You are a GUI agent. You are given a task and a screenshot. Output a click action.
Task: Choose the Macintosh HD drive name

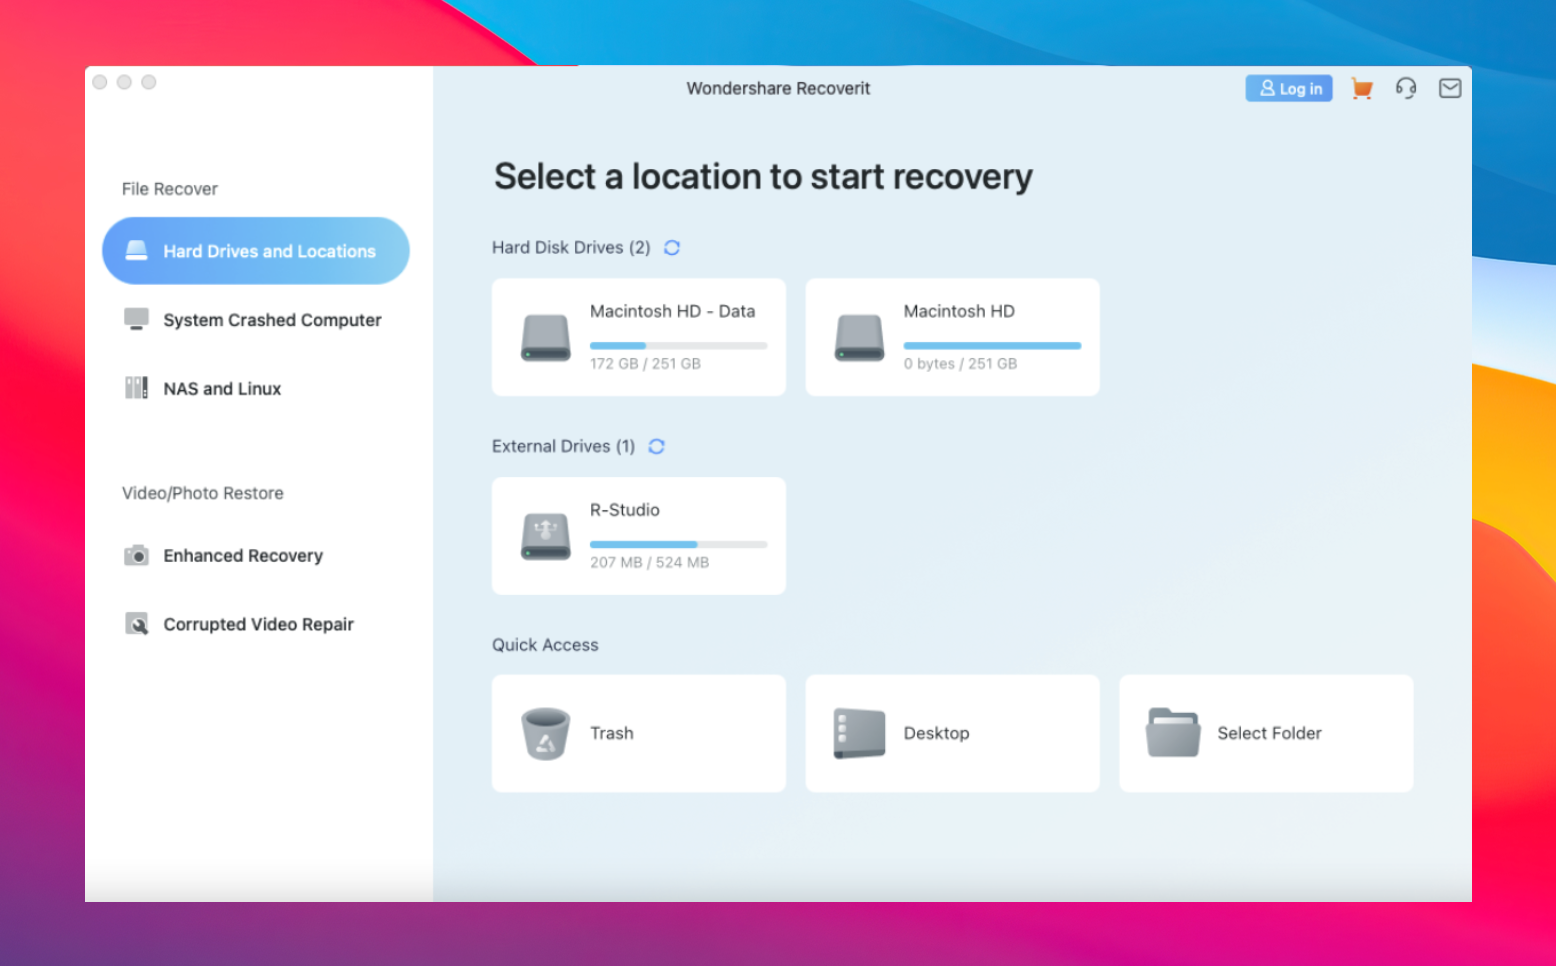pos(959,312)
